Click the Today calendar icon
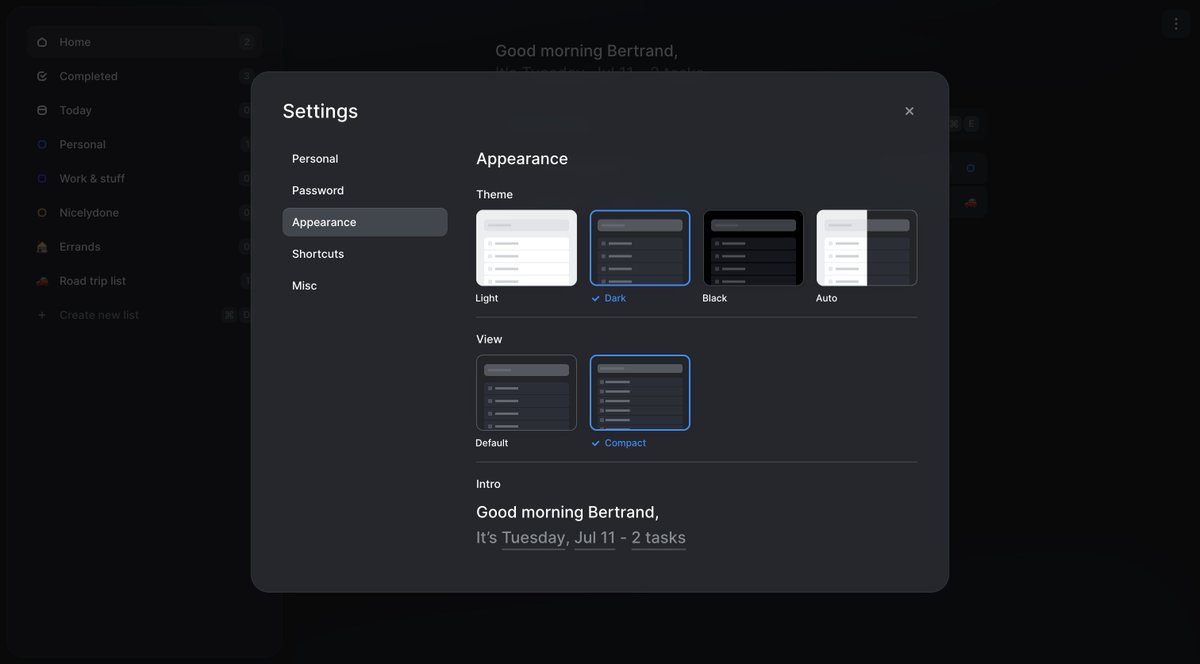Image resolution: width=1200 pixels, height=664 pixels. click(42, 110)
